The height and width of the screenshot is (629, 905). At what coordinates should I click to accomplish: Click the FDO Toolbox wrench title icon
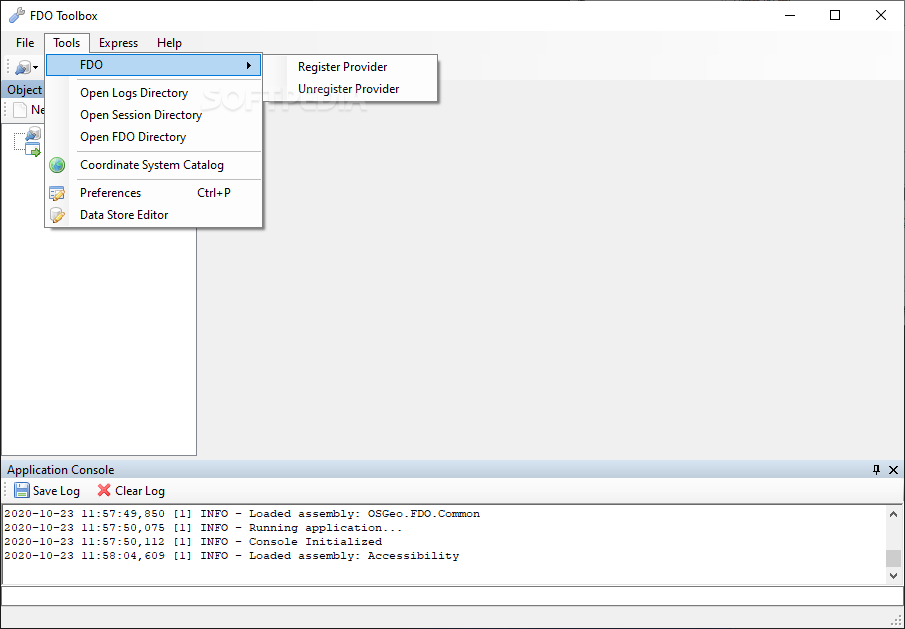point(17,15)
